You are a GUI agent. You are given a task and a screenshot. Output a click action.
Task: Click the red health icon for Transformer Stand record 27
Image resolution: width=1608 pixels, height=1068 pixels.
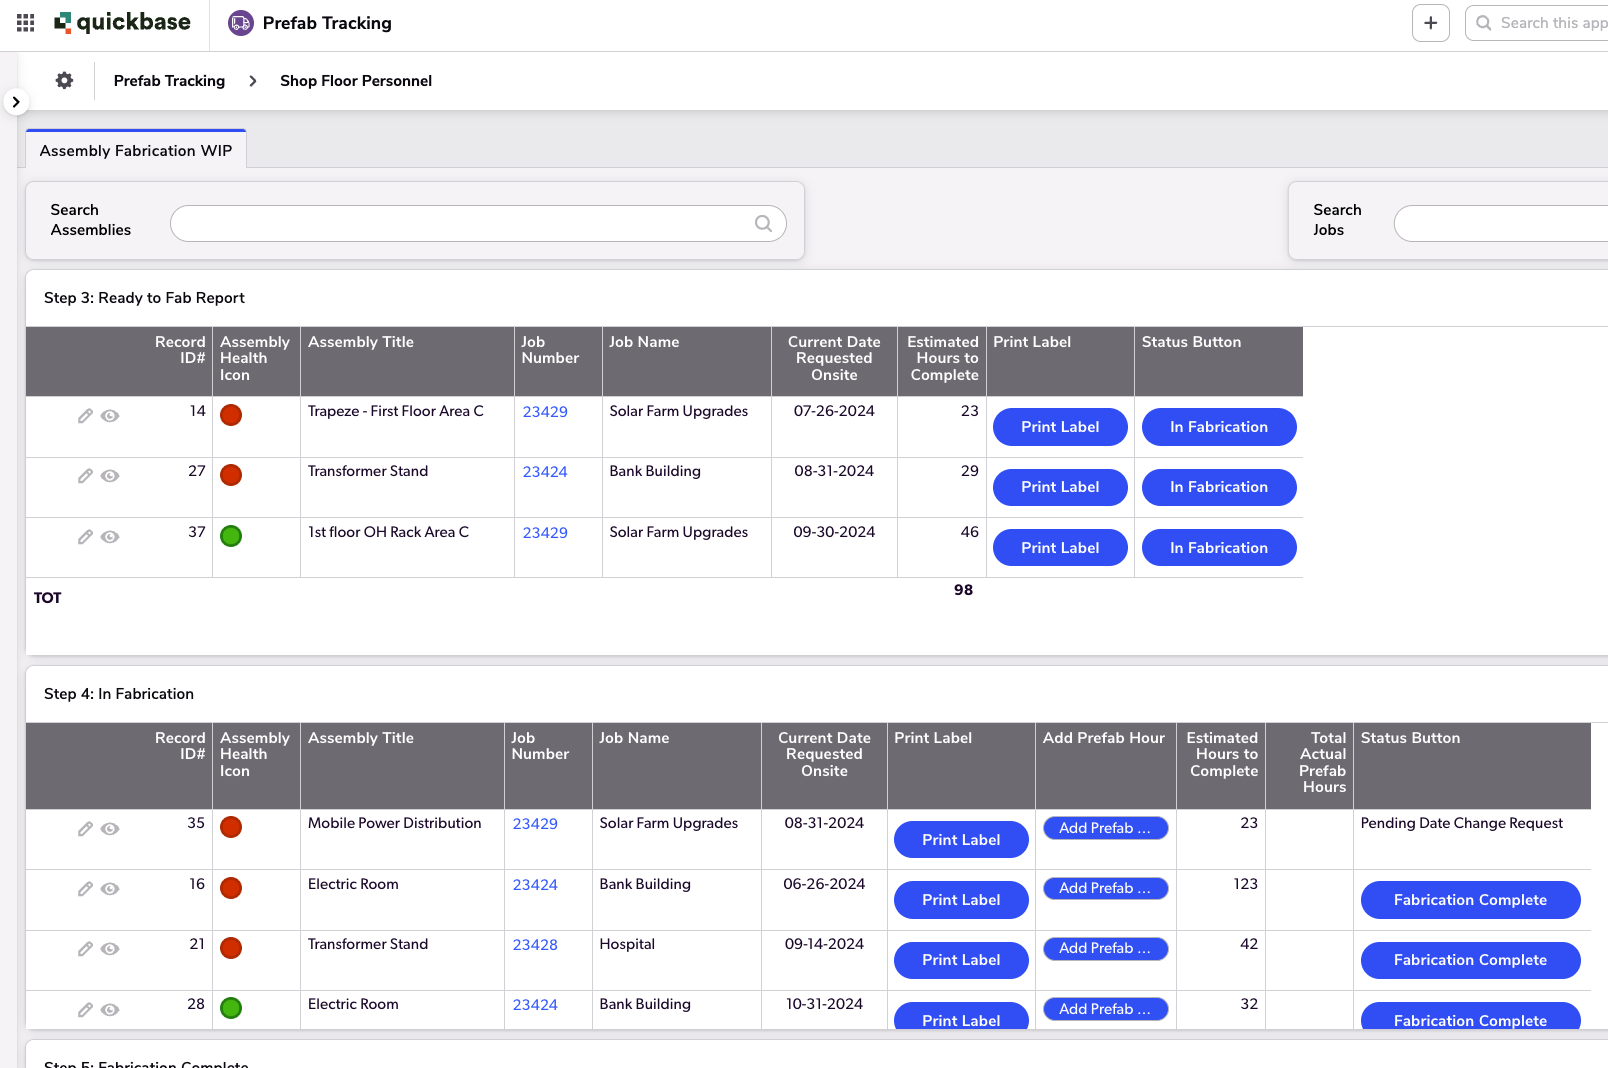pyautogui.click(x=231, y=475)
